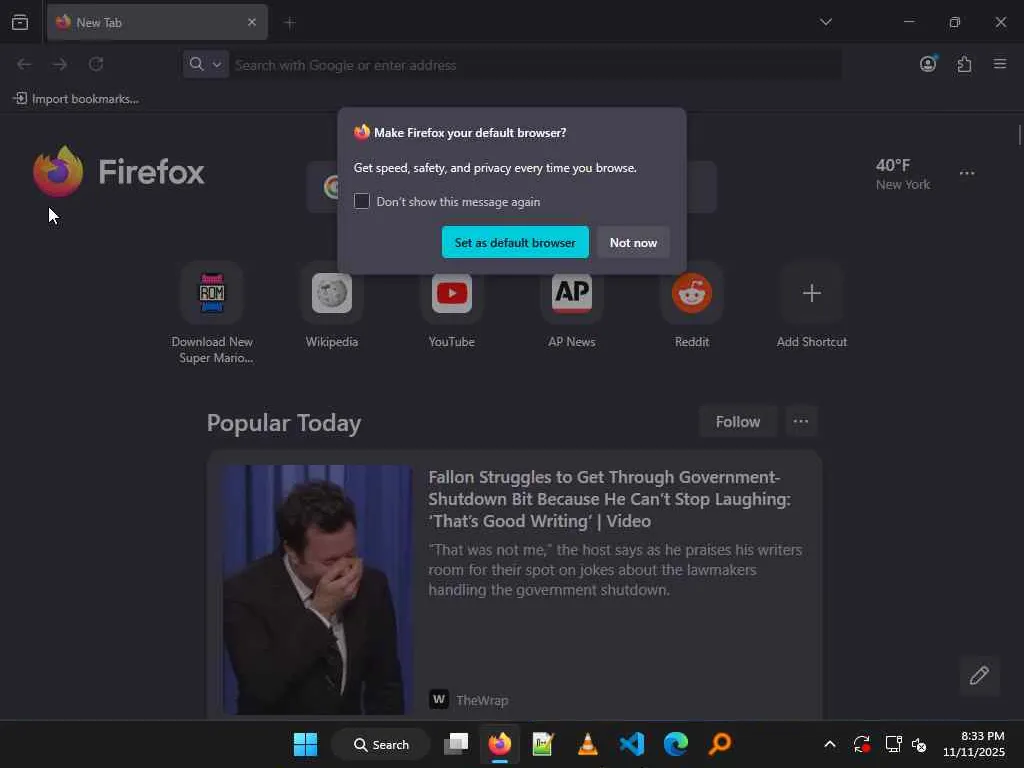Select Import bookmarks in bookmarks toolbar
Screen dimensions: 1024x768
coord(76,99)
